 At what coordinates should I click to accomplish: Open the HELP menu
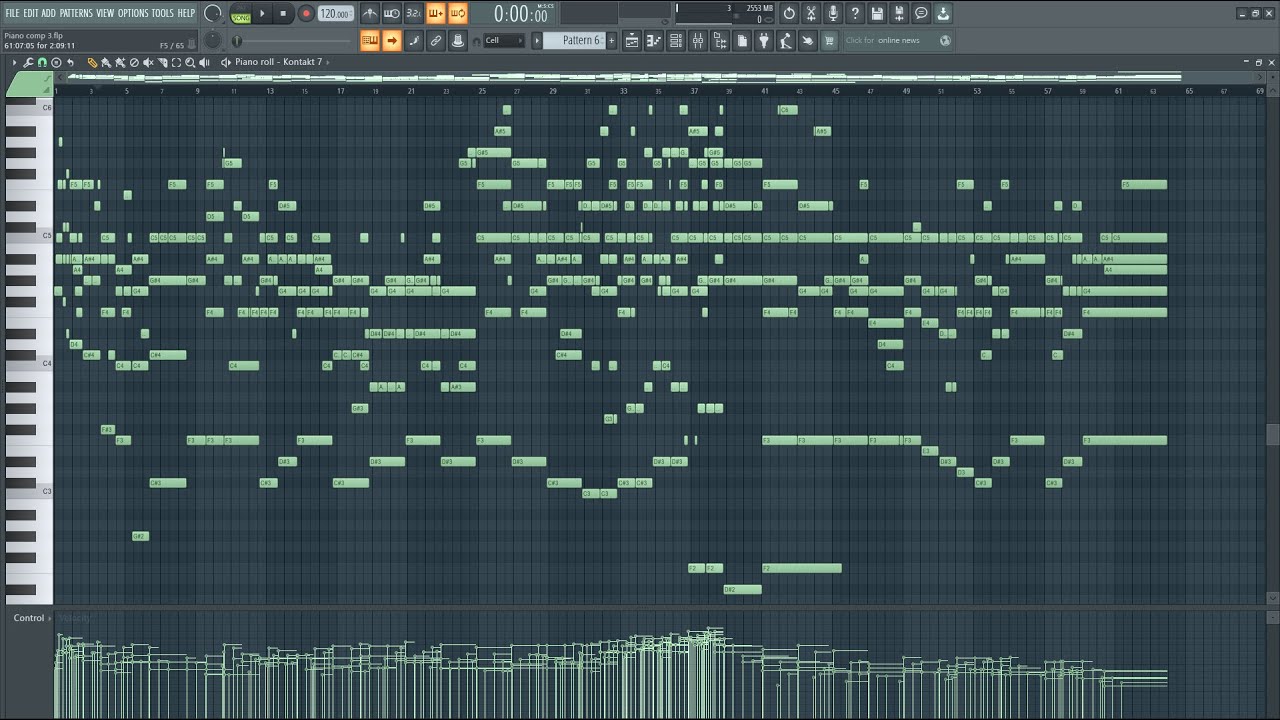(x=186, y=13)
